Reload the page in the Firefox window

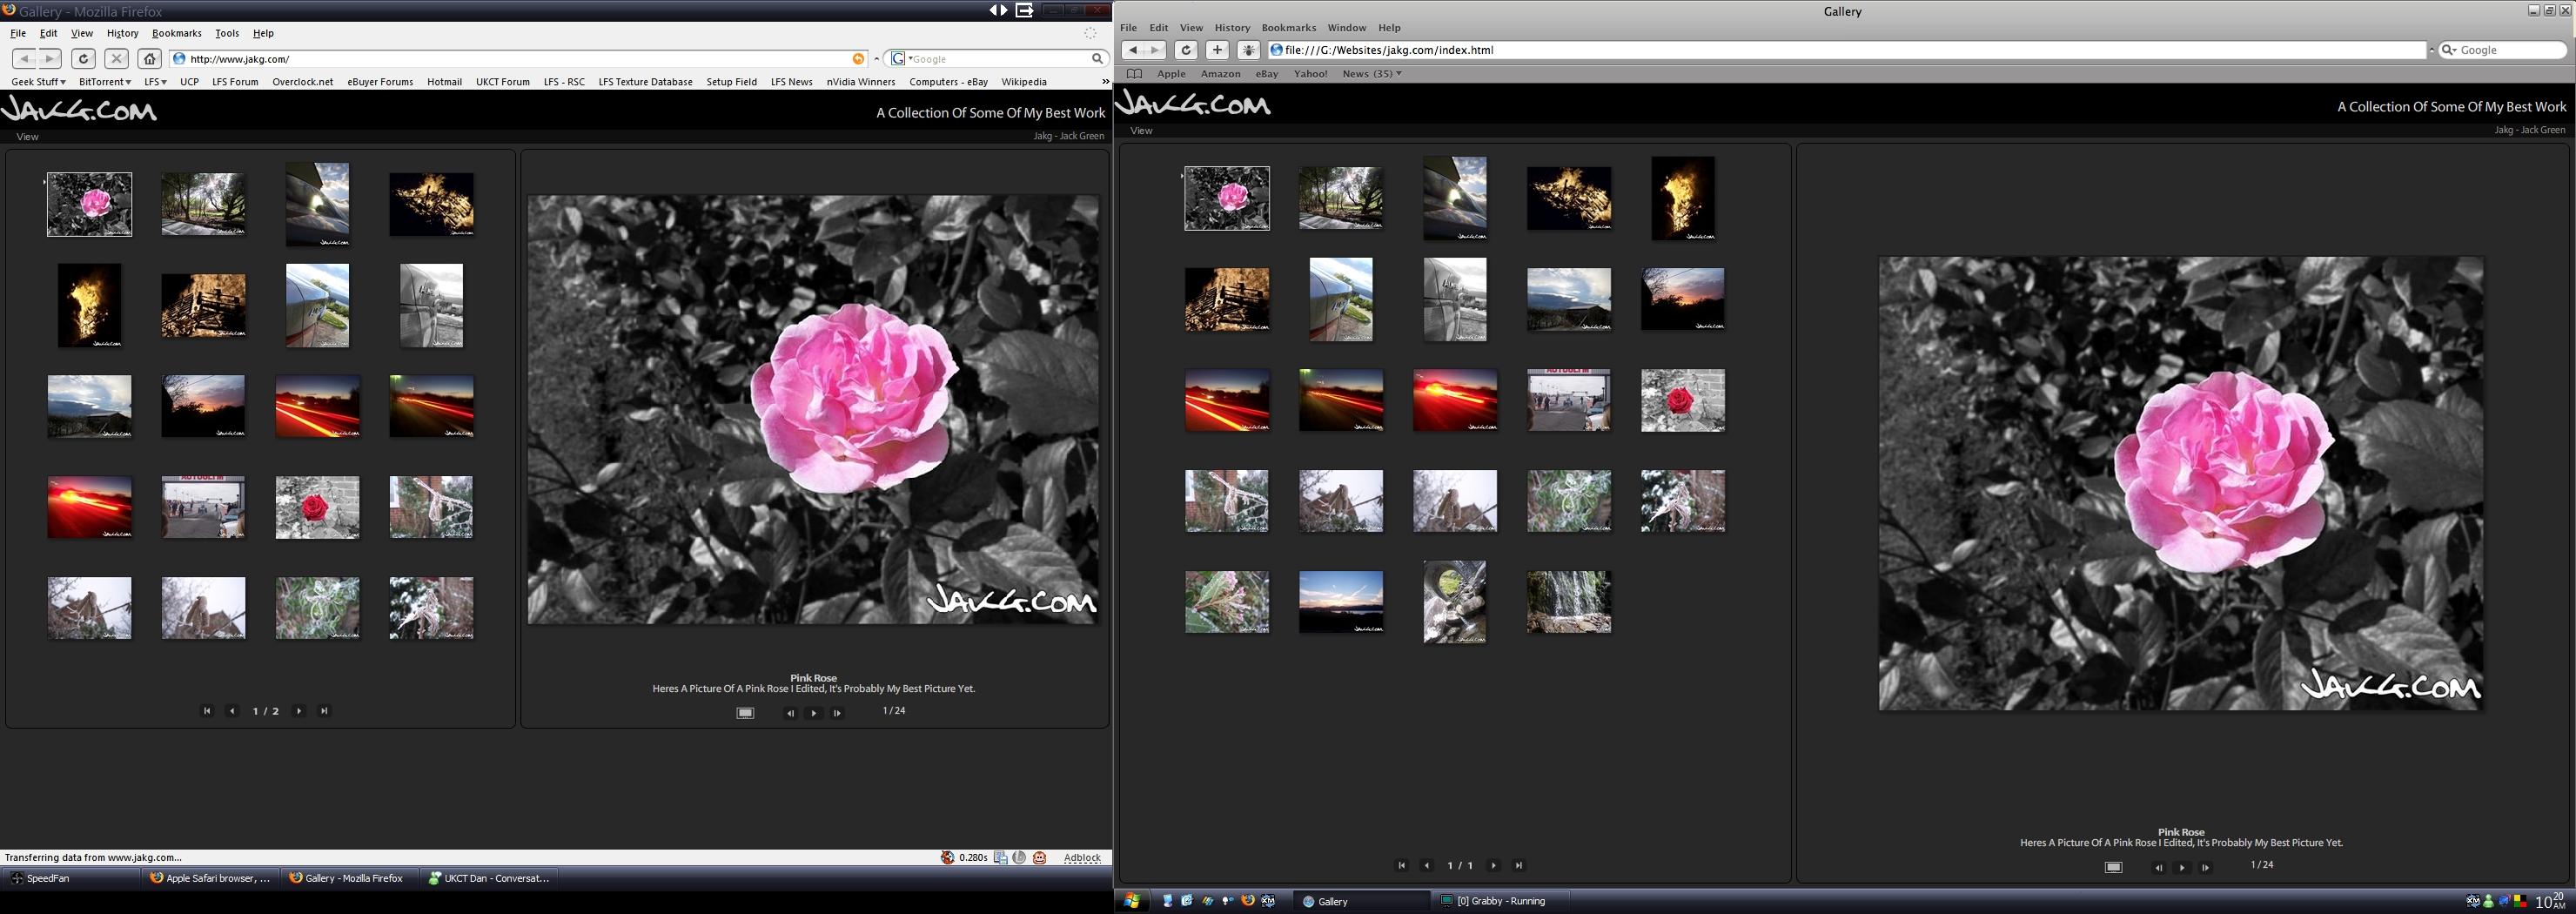click(84, 59)
